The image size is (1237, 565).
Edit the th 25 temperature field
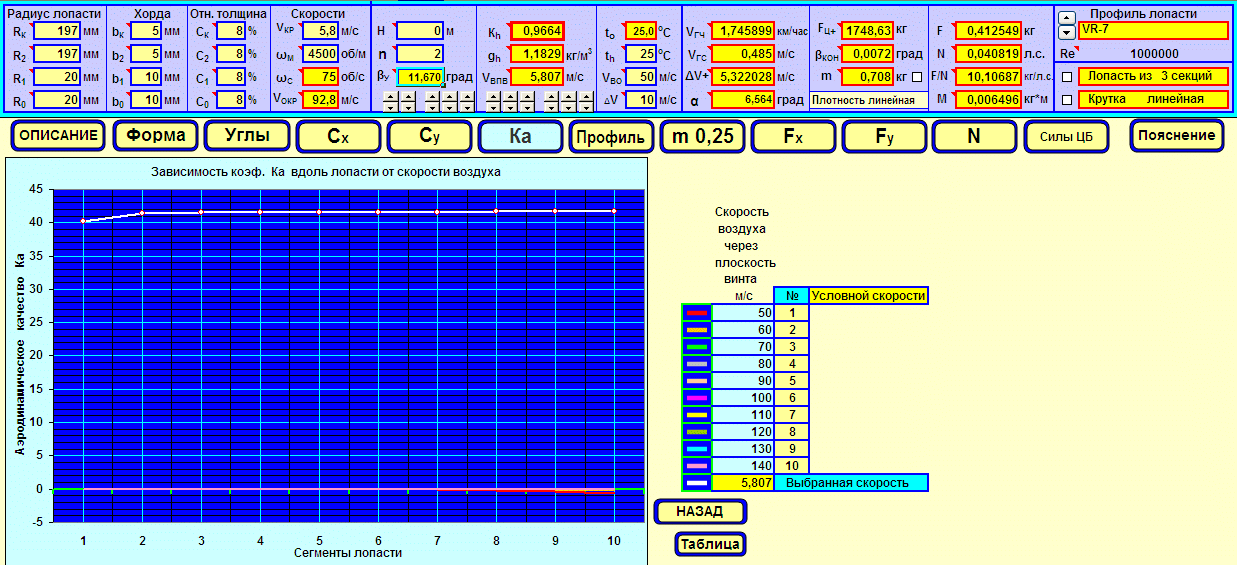(640, 54)
